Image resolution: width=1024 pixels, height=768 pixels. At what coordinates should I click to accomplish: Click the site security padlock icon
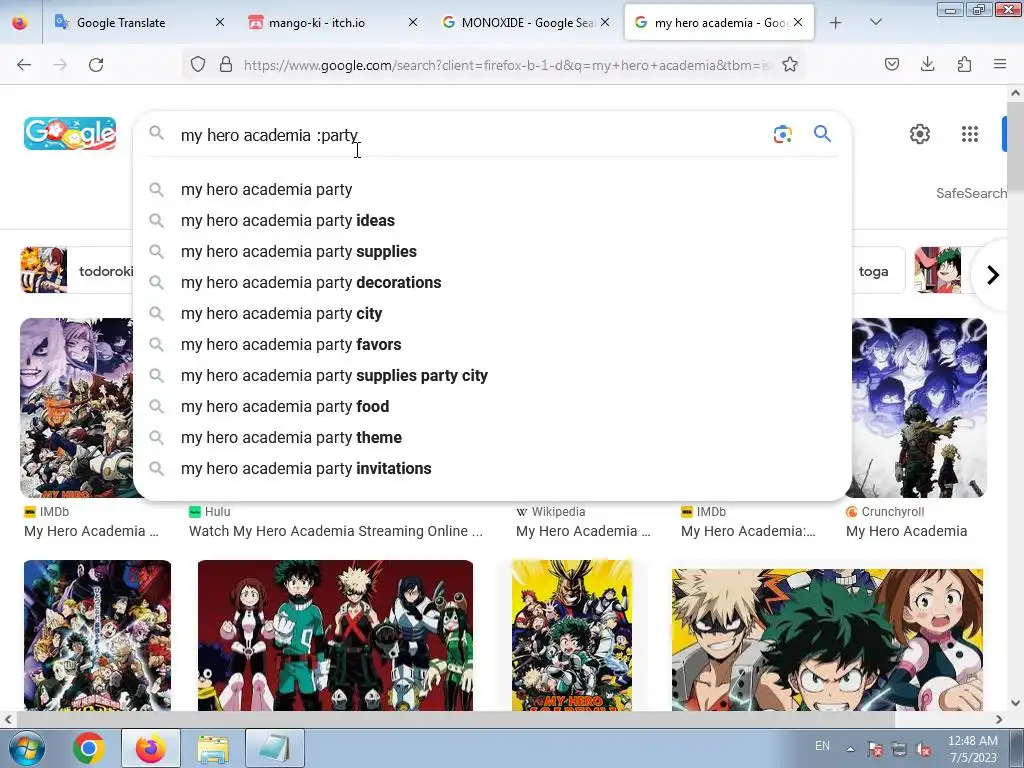[226, 65]
